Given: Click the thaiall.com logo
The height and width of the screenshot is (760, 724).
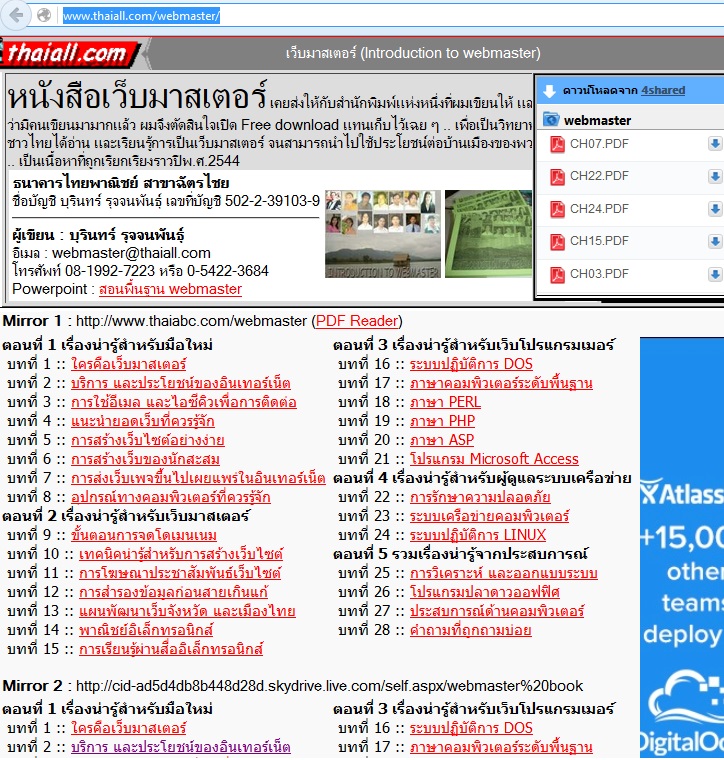Looking at the screenshot, I should (67, 54).
